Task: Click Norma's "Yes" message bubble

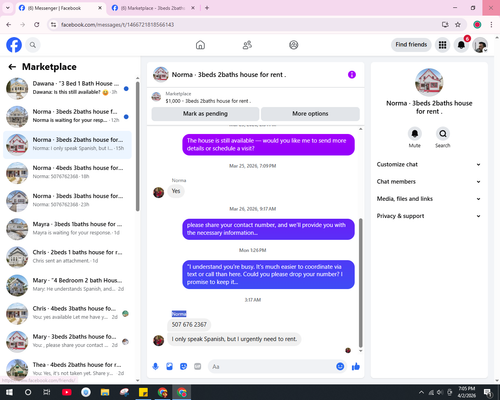Action: (x=176, y=191)
